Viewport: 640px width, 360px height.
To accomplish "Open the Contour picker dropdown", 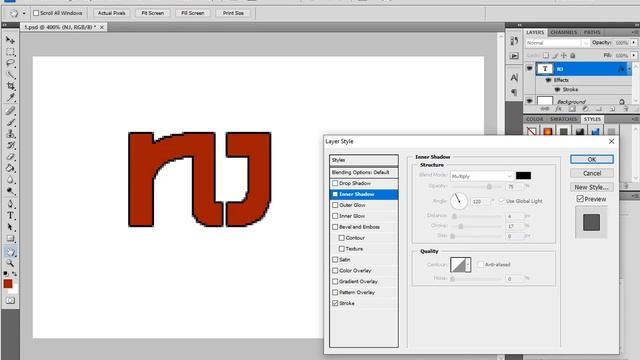I will tap(468, 264).
